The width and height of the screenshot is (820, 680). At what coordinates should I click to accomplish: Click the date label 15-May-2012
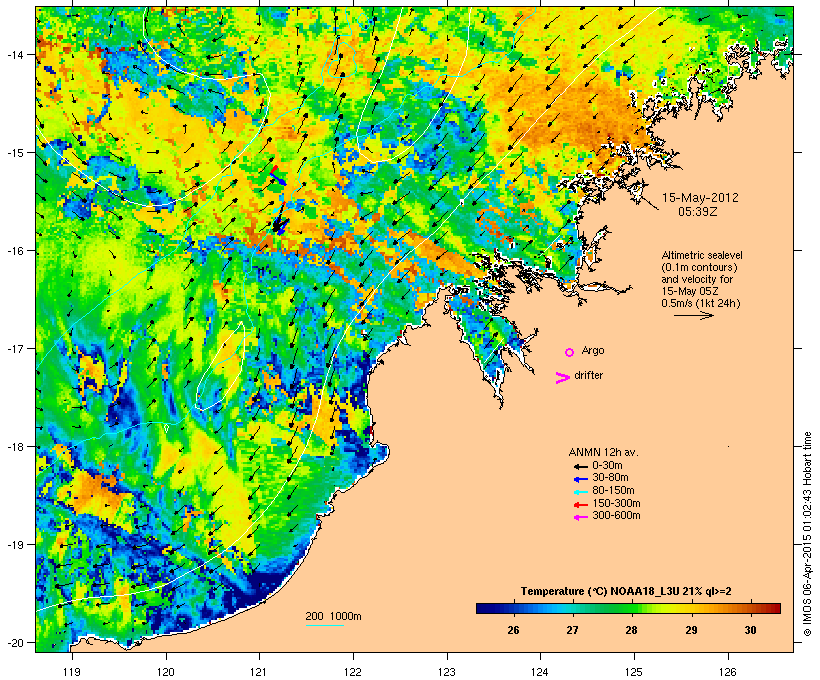700,198
